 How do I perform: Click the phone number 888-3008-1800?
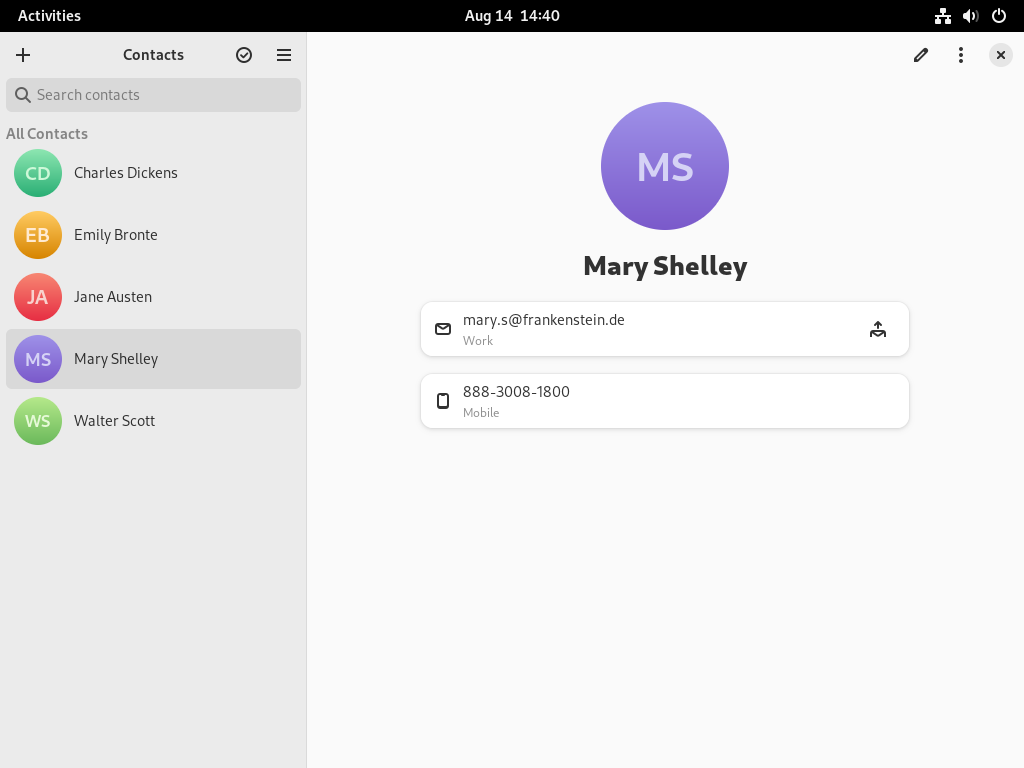point(516,392)
